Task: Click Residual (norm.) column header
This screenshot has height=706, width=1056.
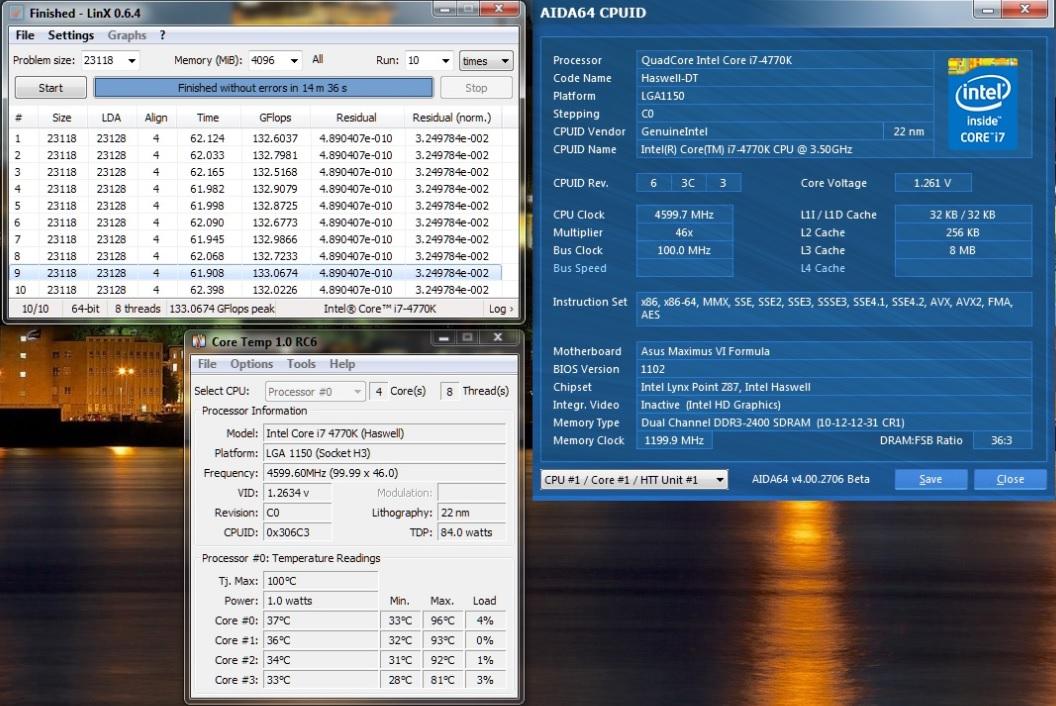Action: click(x=452, y=117)
